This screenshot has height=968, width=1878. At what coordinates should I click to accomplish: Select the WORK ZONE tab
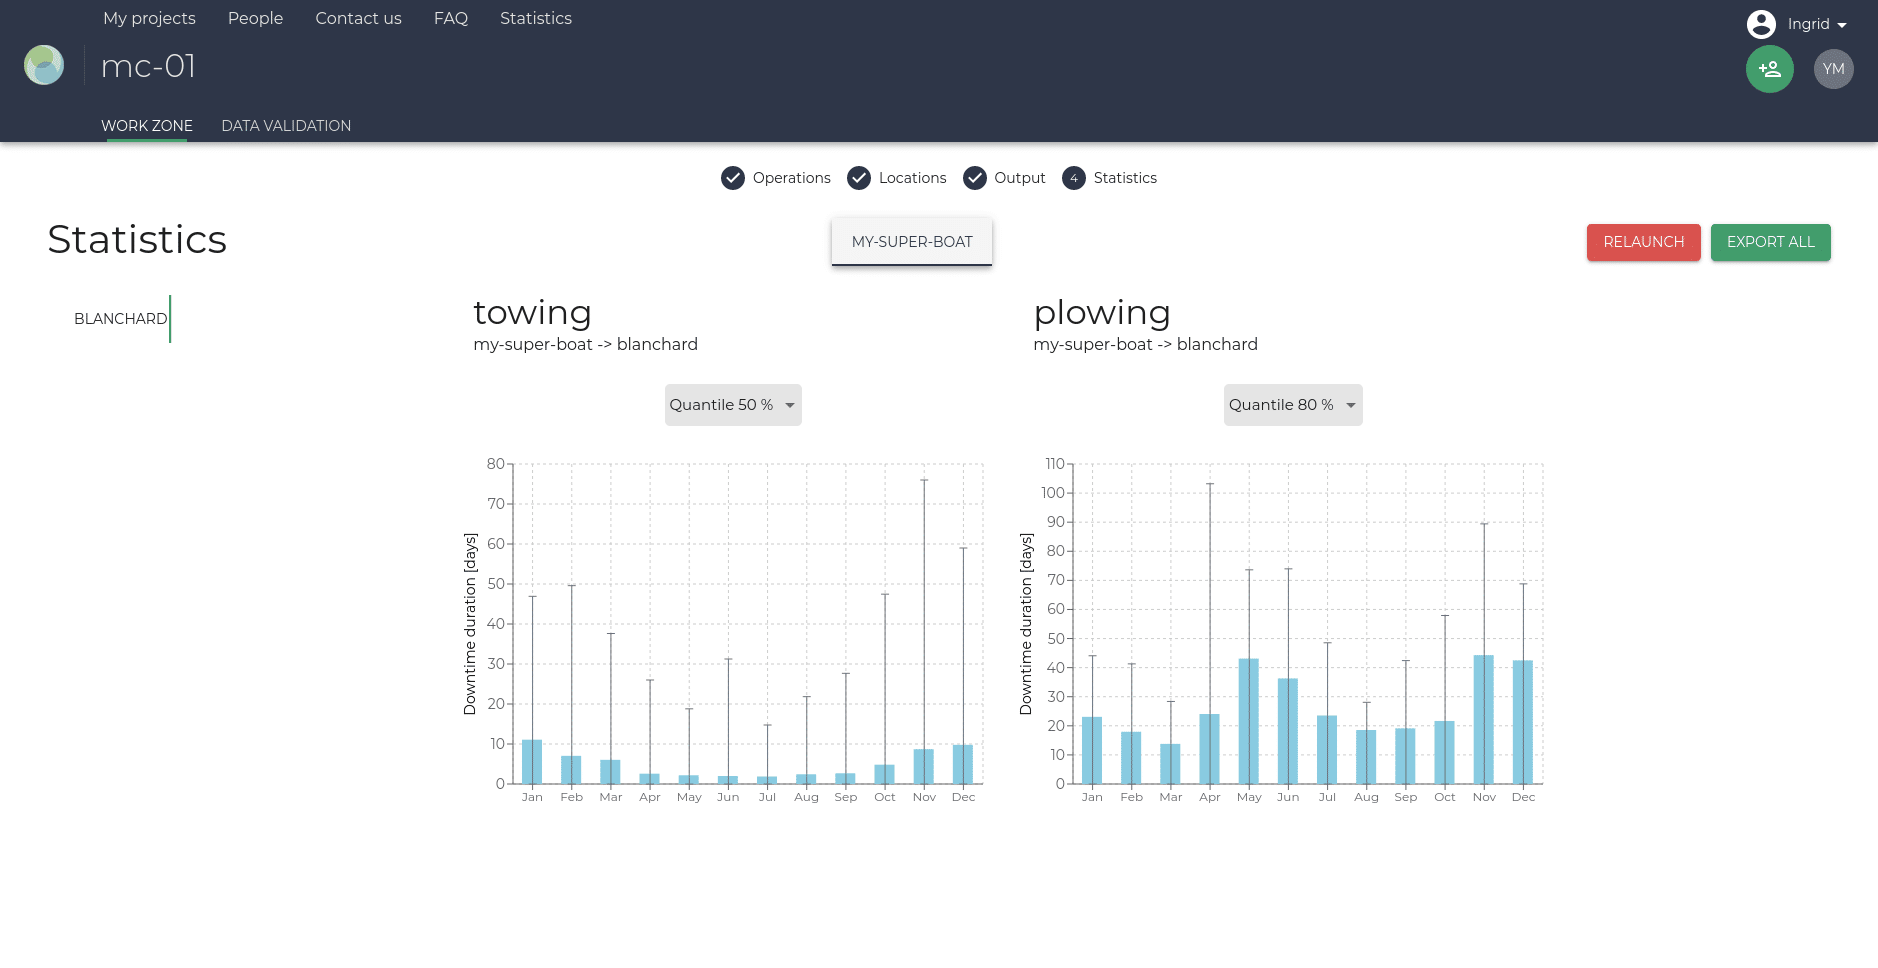[146, 125]
